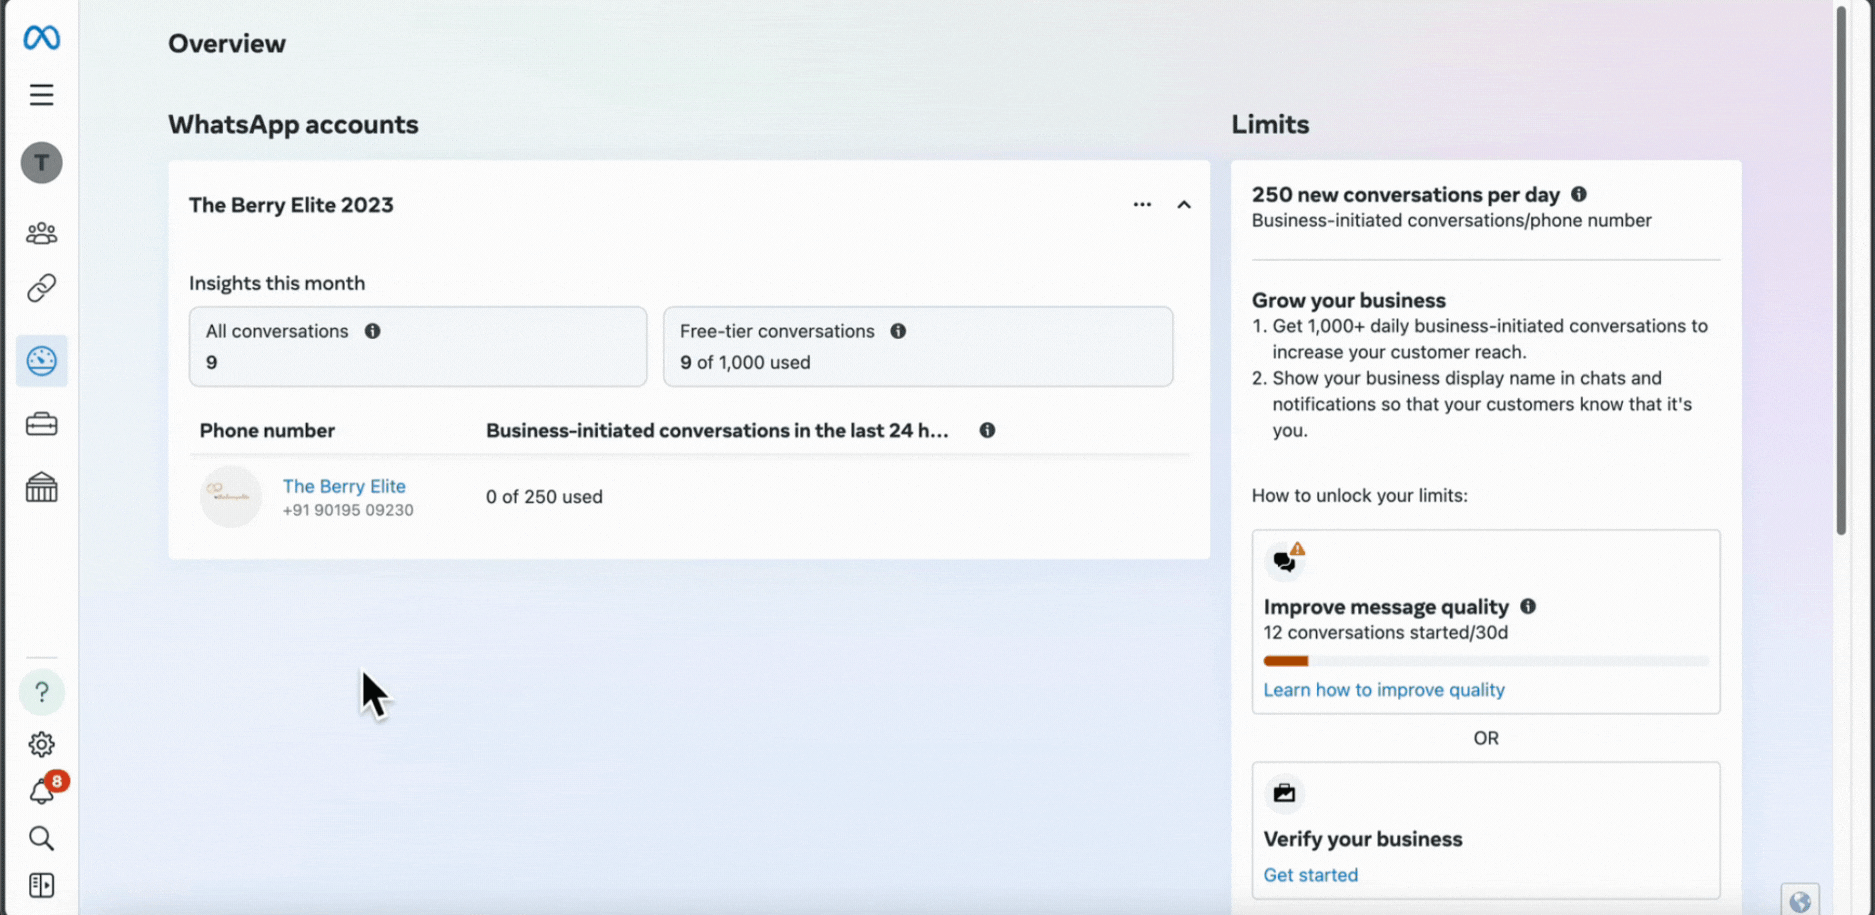Viewport: 1875px width, 915px height.
Task: Click the message quality progress bar
Action: click(1486, 661)
